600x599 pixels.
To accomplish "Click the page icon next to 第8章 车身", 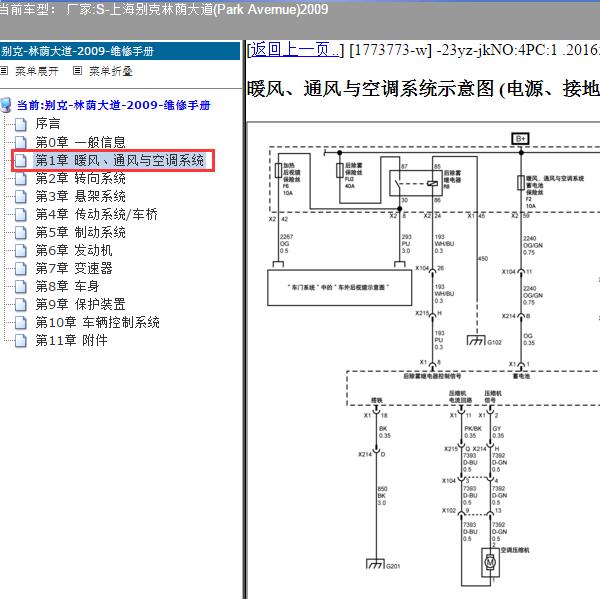I will [x=21, y=286].
